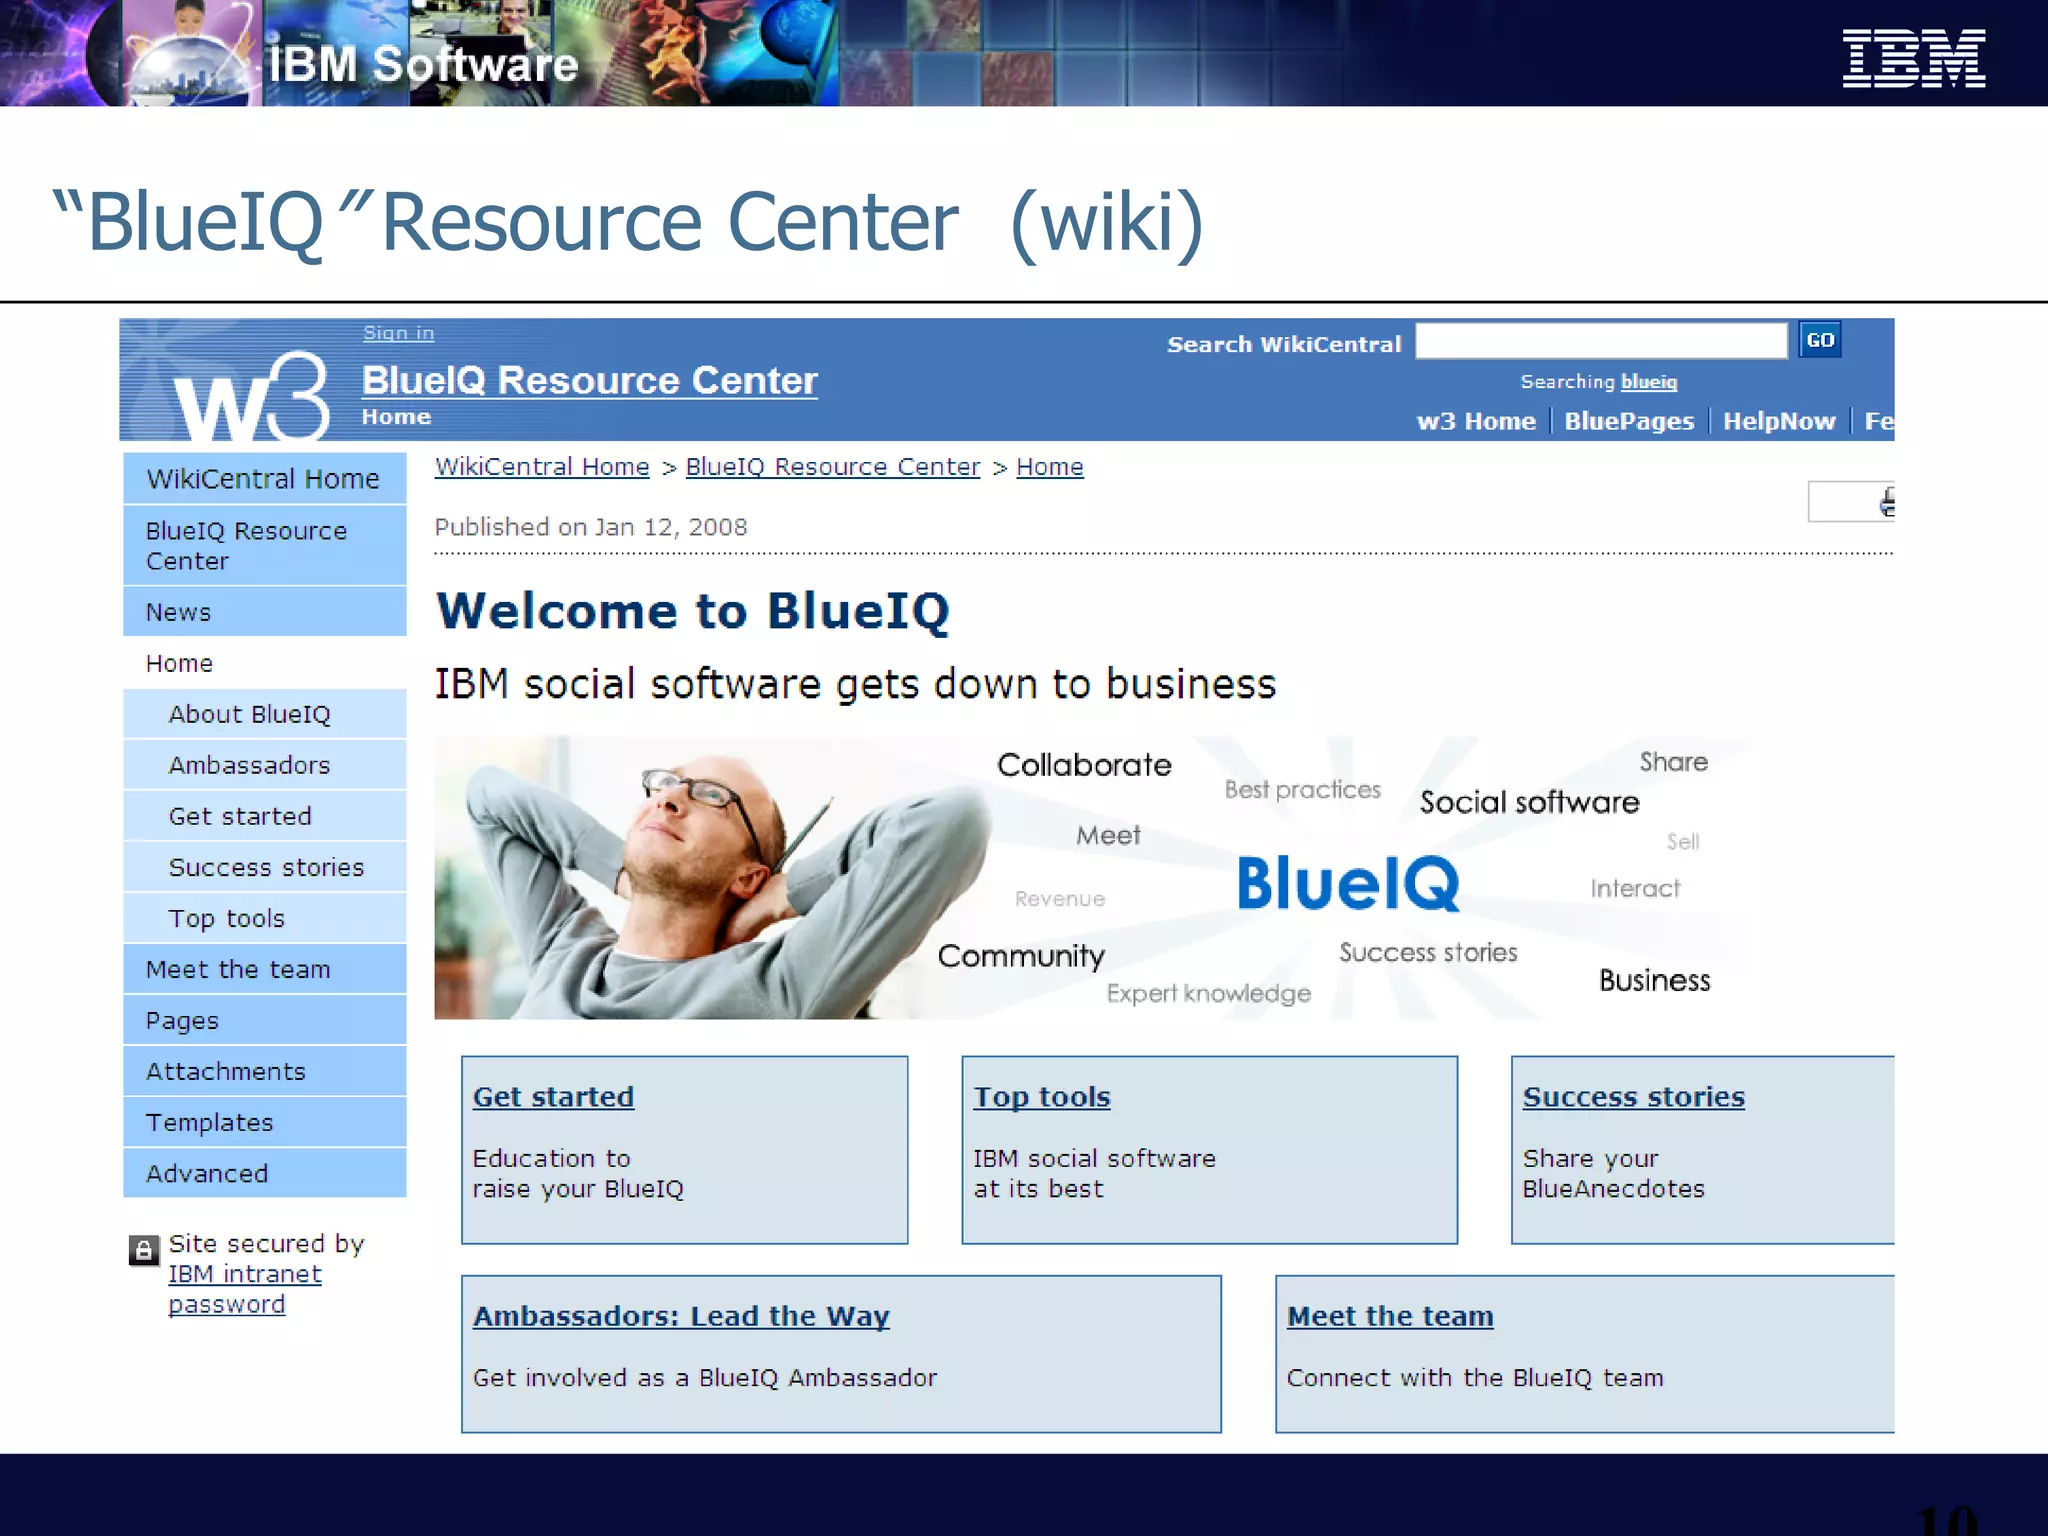
Task: Open the Meet the team card link
Action: pos(1390,1316)
